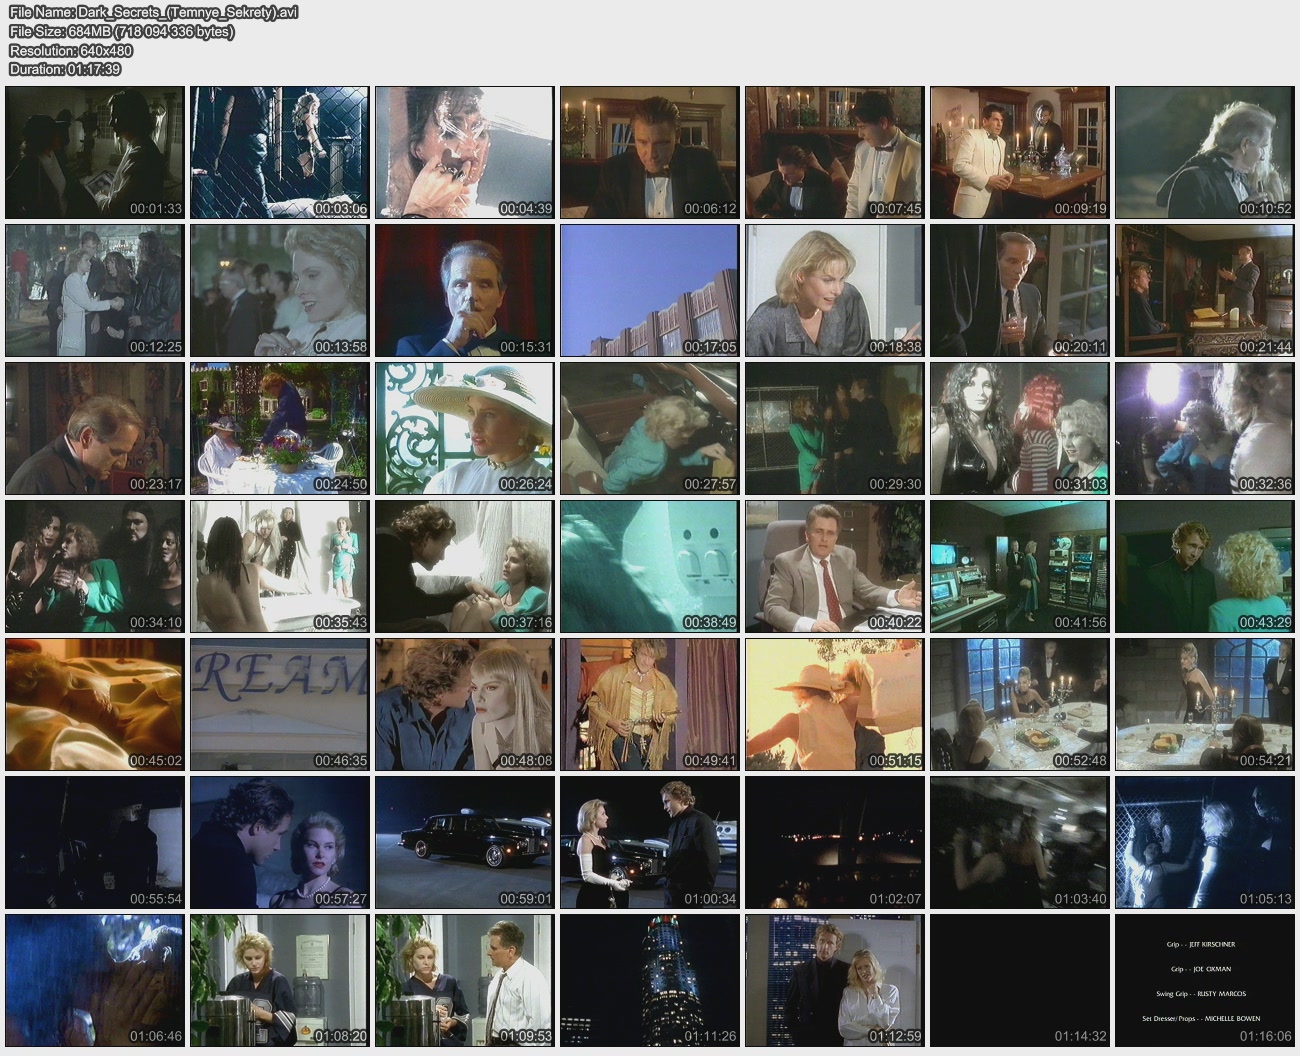
Task: Click the Duration 01:17:39 text
Action: coord(65,69)
